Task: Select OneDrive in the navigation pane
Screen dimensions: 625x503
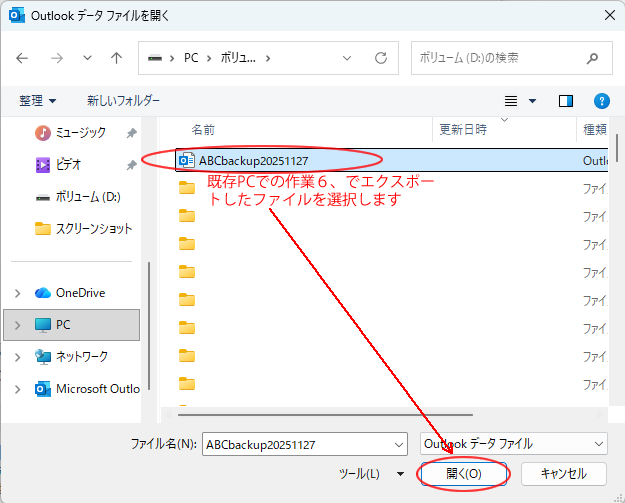Action: click(70, 293)
